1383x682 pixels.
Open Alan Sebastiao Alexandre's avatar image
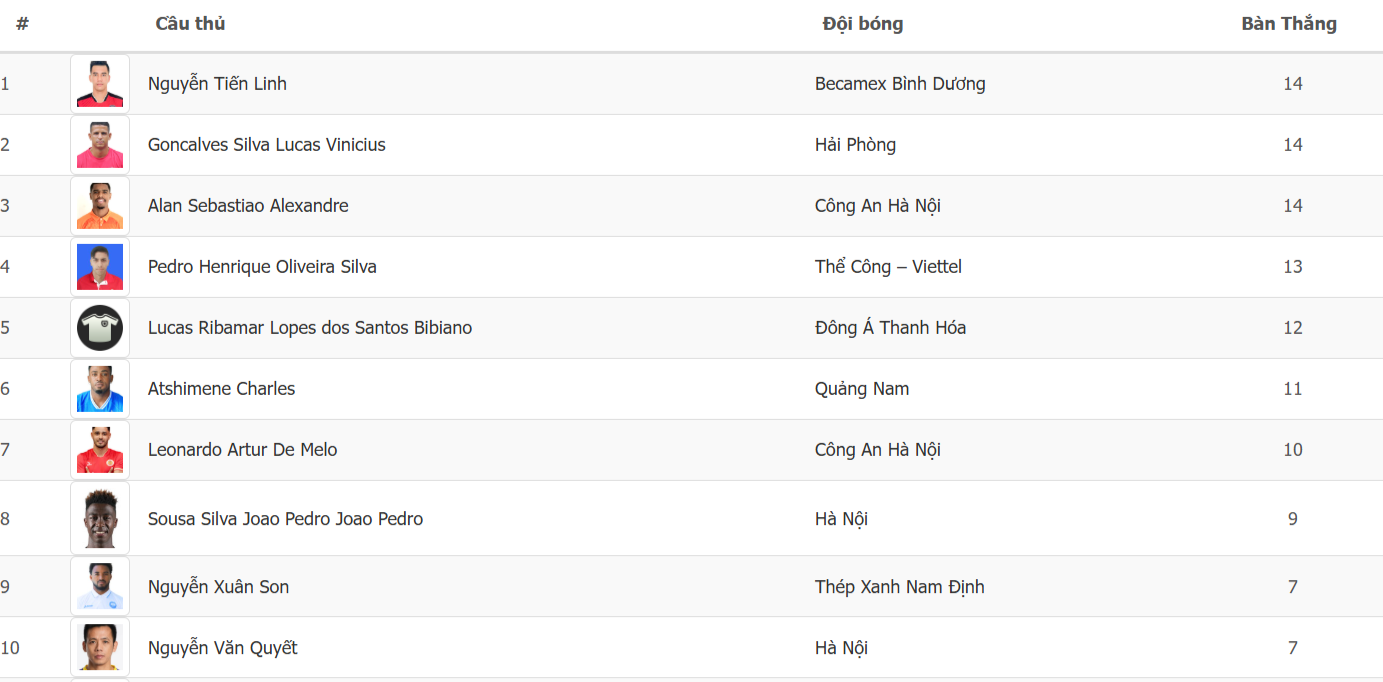click(x=100, y=206)
